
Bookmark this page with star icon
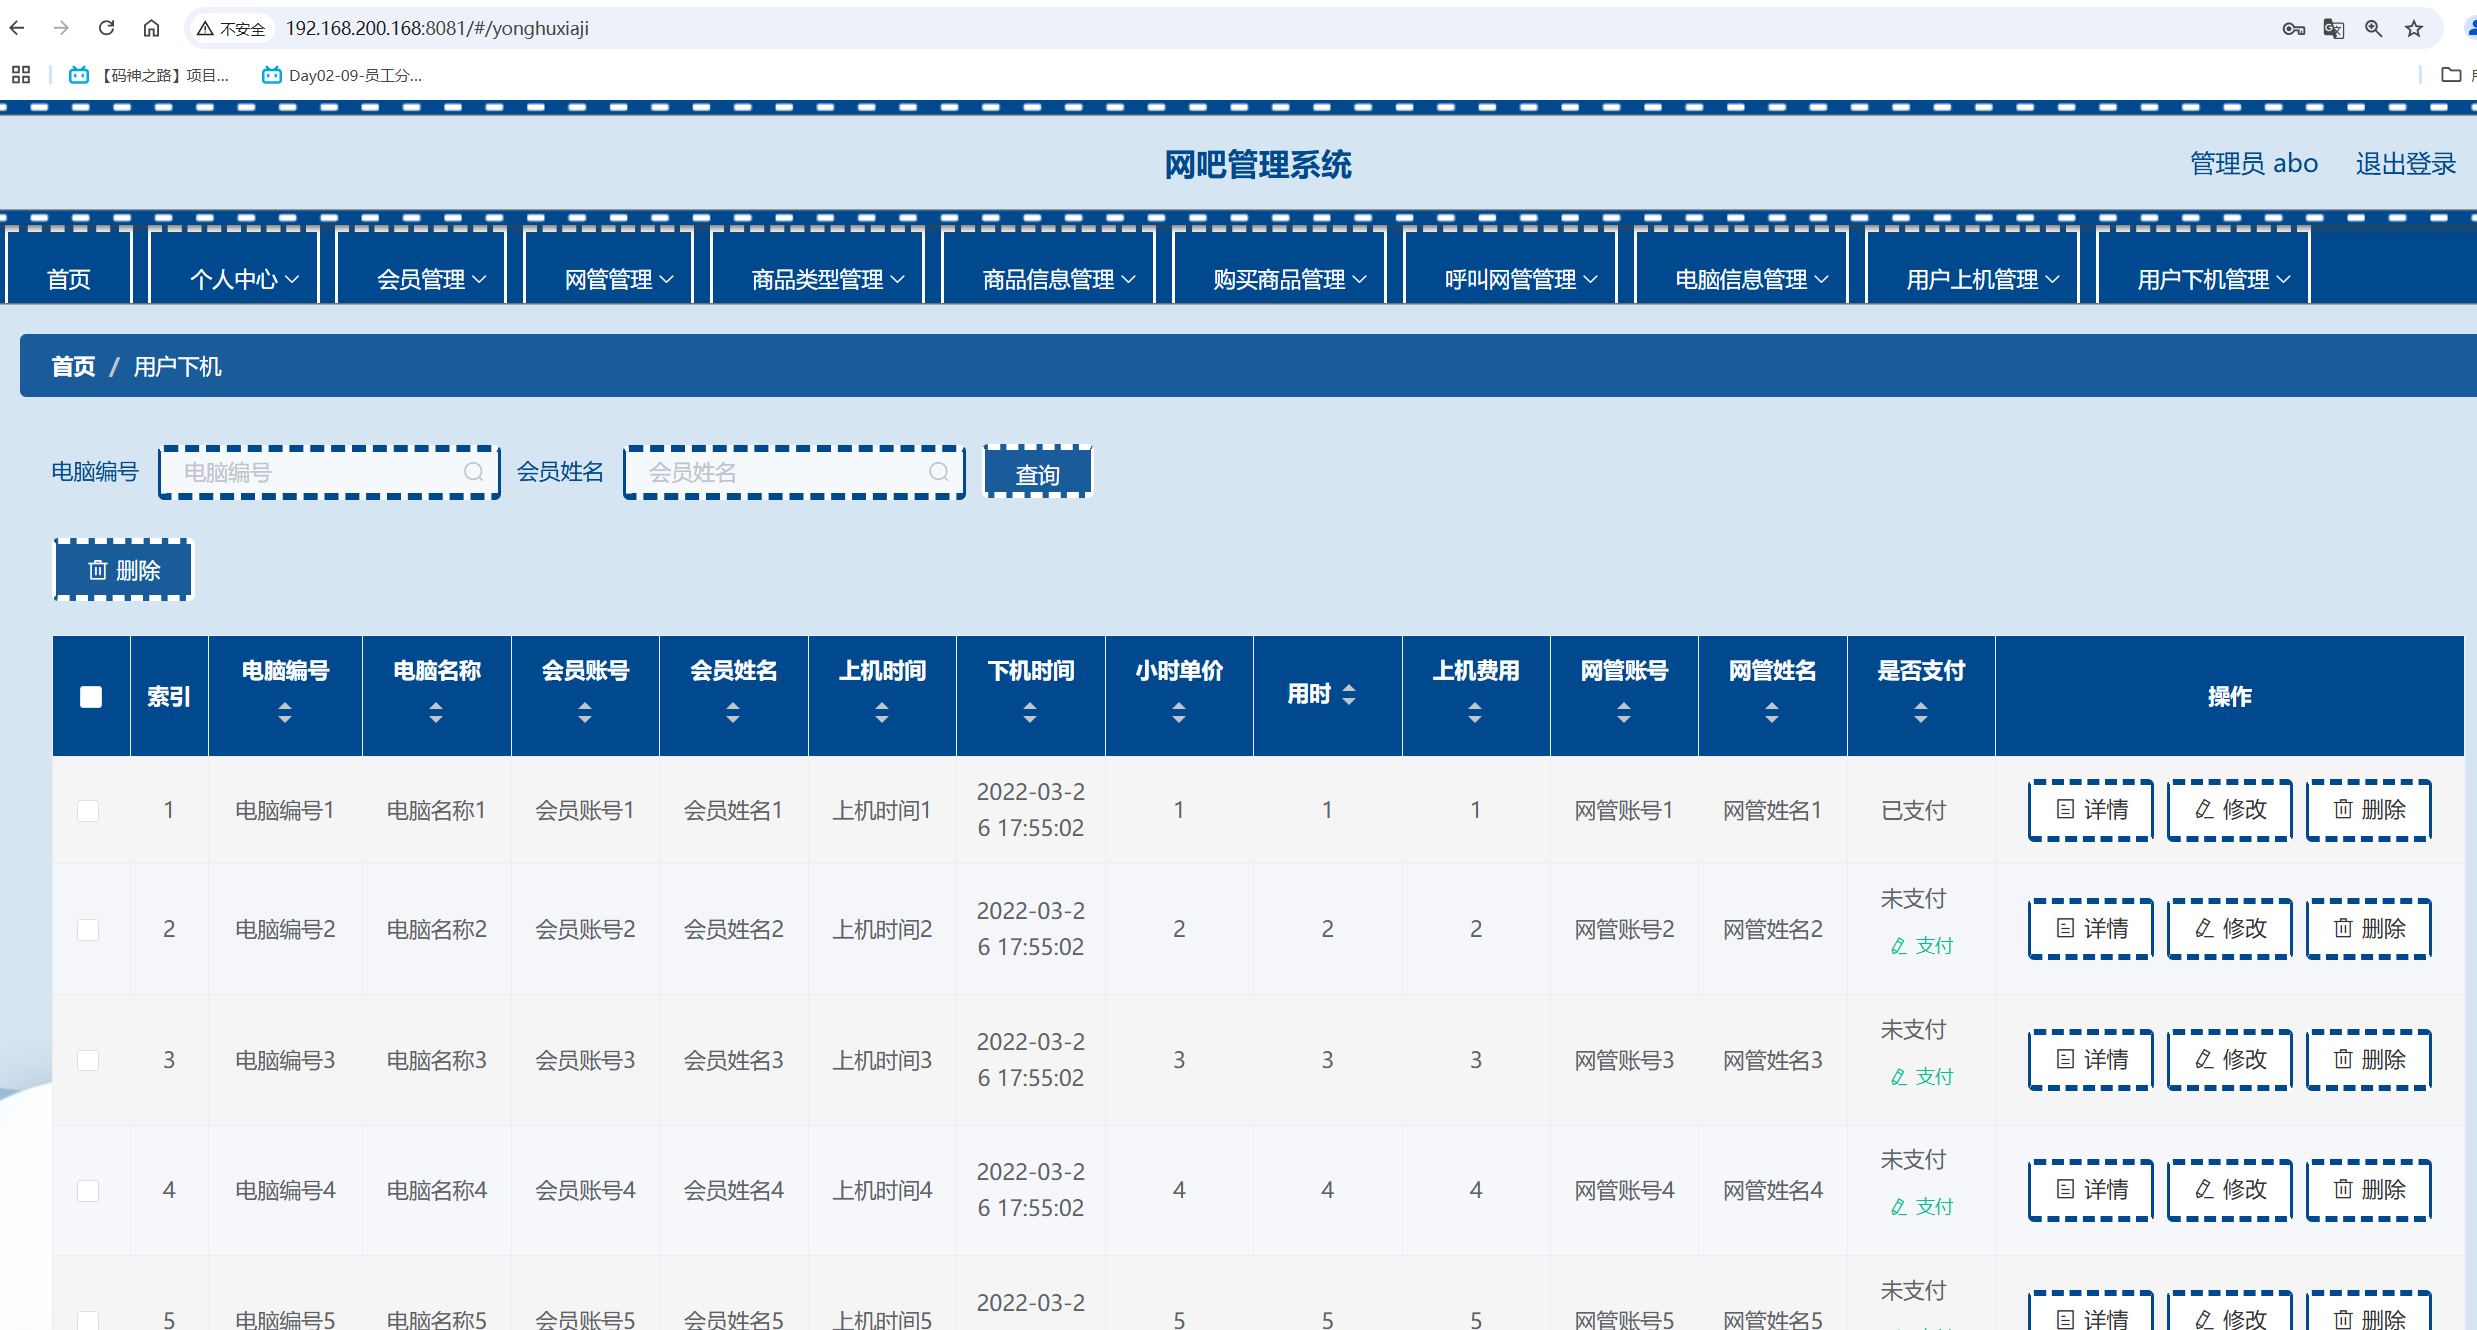(2414, 28)
